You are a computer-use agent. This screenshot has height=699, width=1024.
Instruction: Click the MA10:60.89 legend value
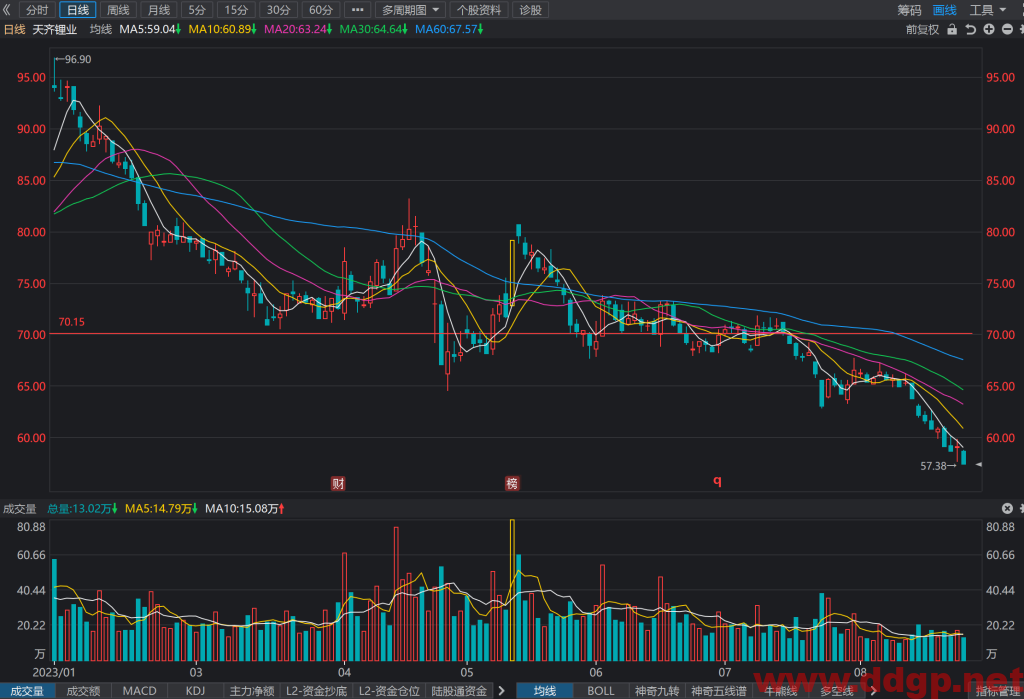(223, 29)
